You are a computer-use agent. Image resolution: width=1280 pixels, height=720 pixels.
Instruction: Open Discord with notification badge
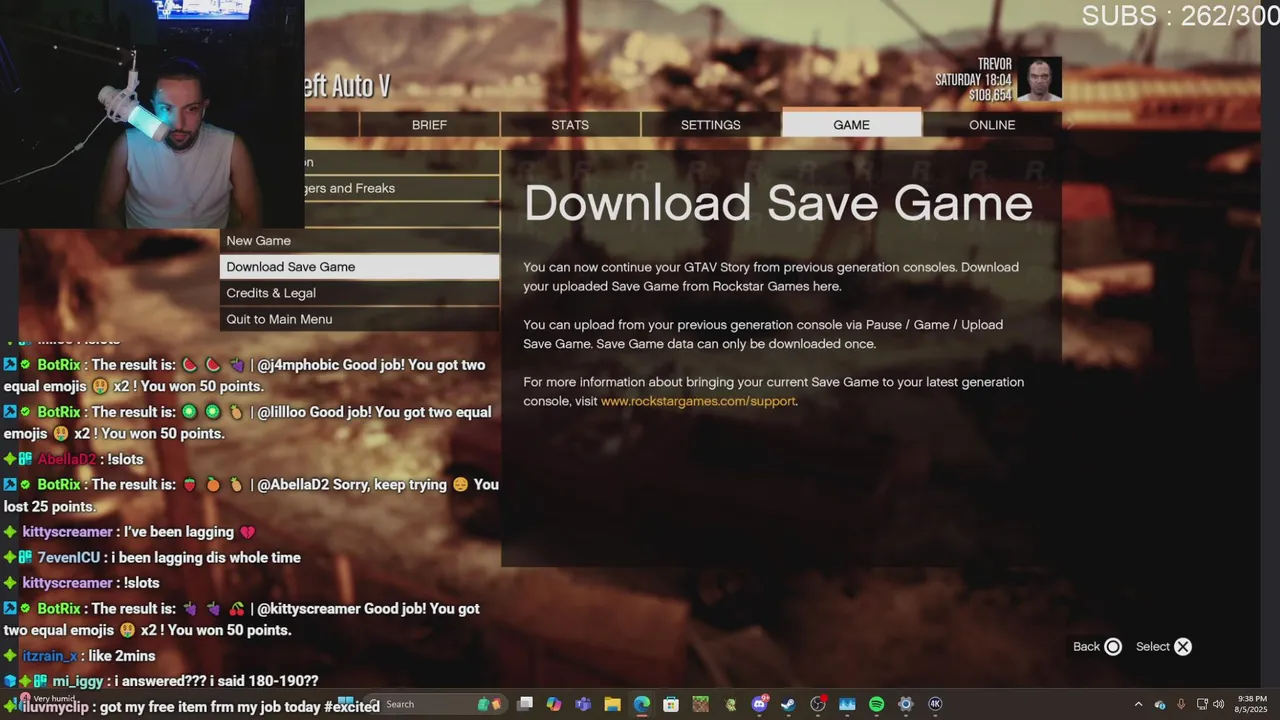pyautogui.click(x=760, y=704)
